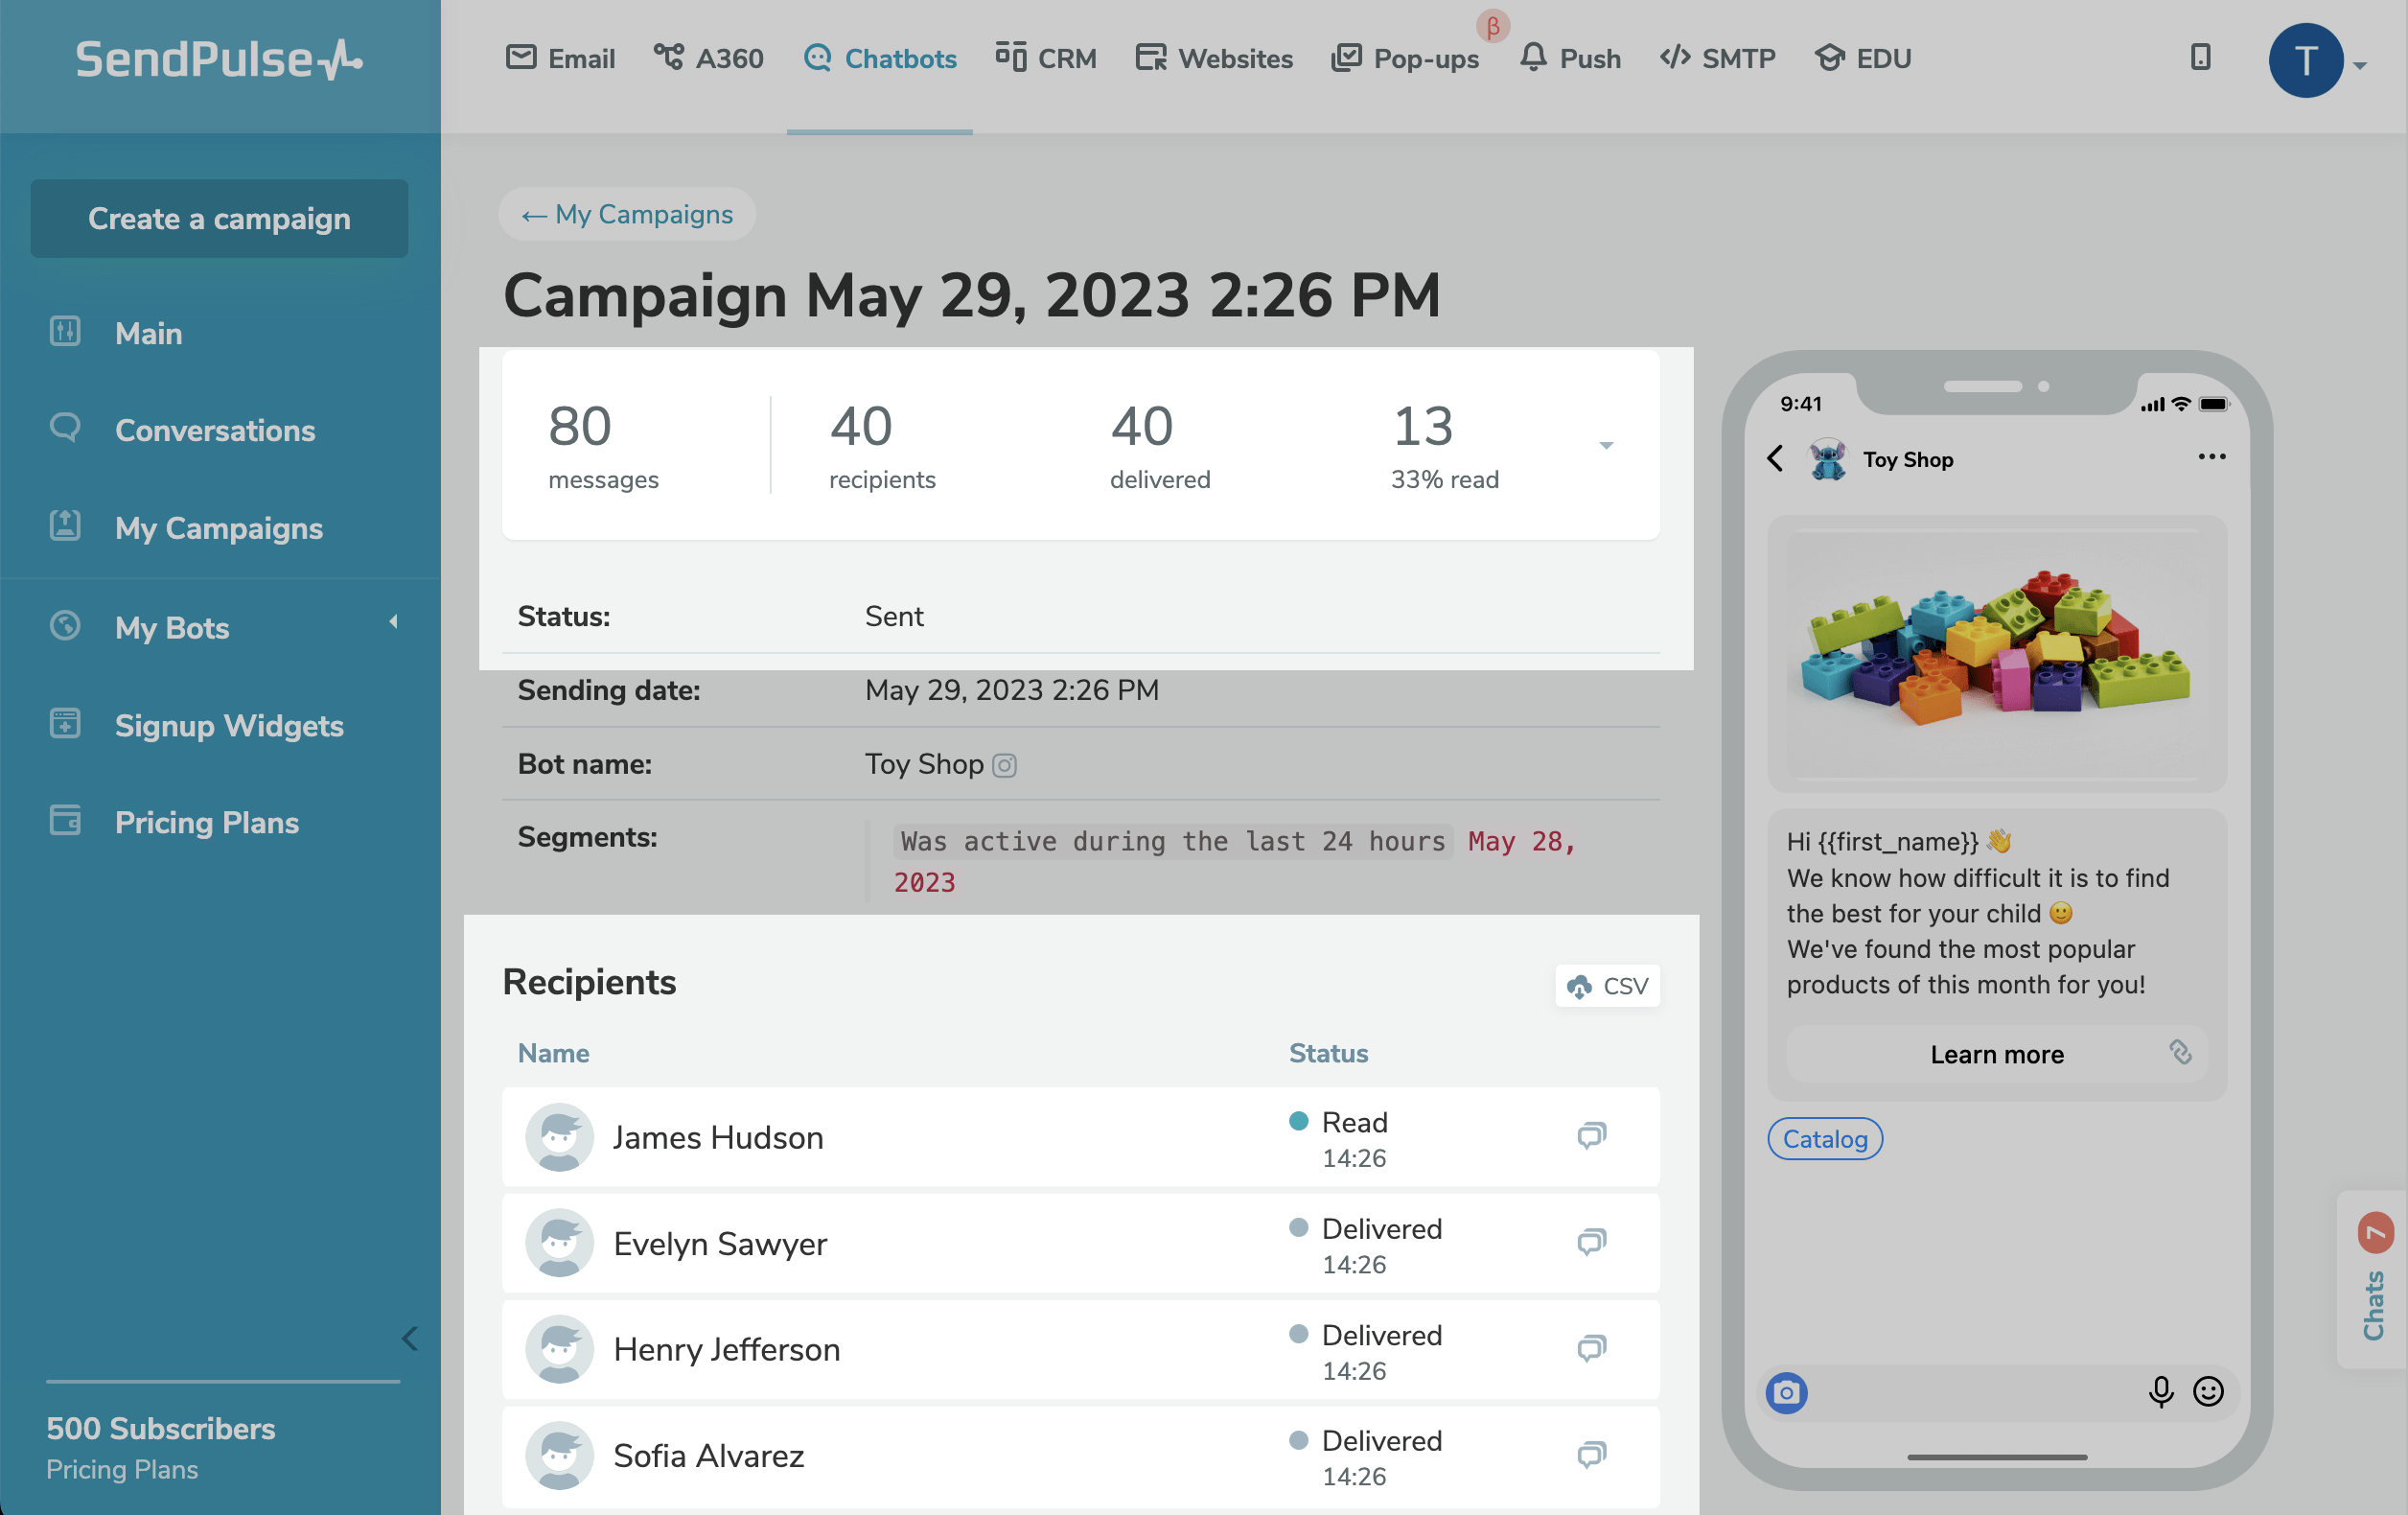The height and width of the screenshot is (1515, 2408).
Task: Click three-dots menu in phone preview
Action: pos(2211,457)
